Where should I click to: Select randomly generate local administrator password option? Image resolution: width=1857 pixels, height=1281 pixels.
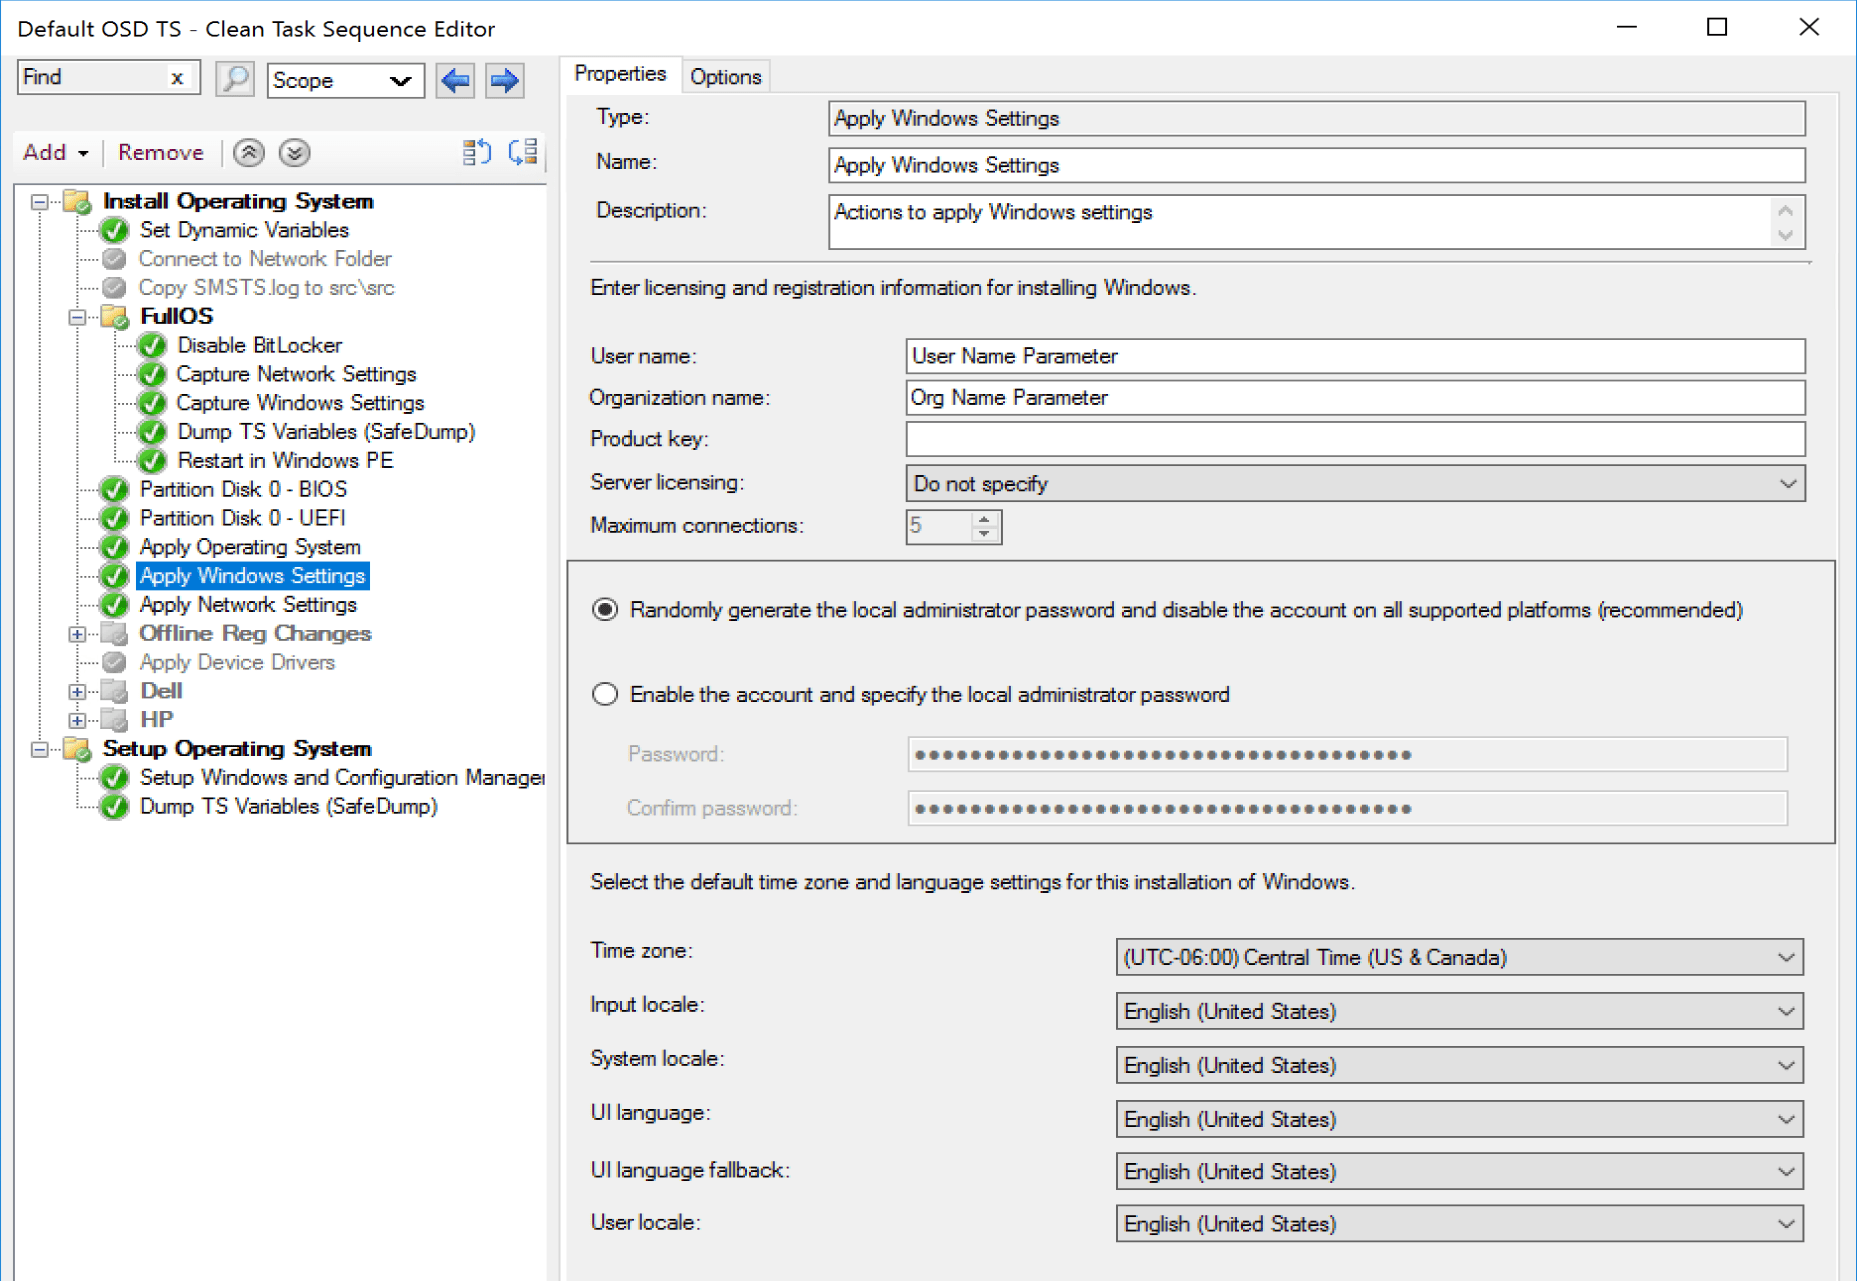click(x=605, y=610)
